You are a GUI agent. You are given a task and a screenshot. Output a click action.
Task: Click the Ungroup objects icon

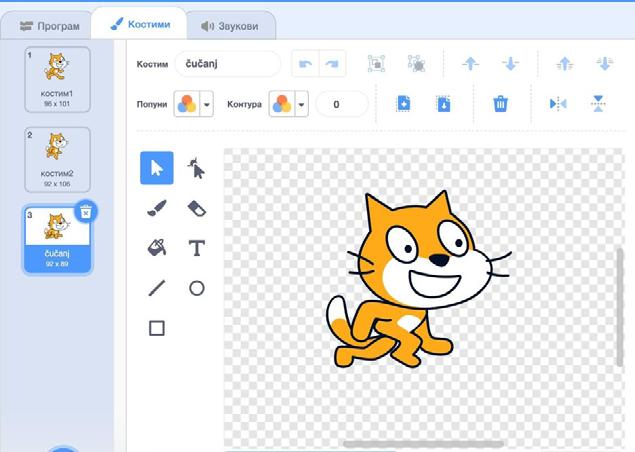click(x=416, y=64)
